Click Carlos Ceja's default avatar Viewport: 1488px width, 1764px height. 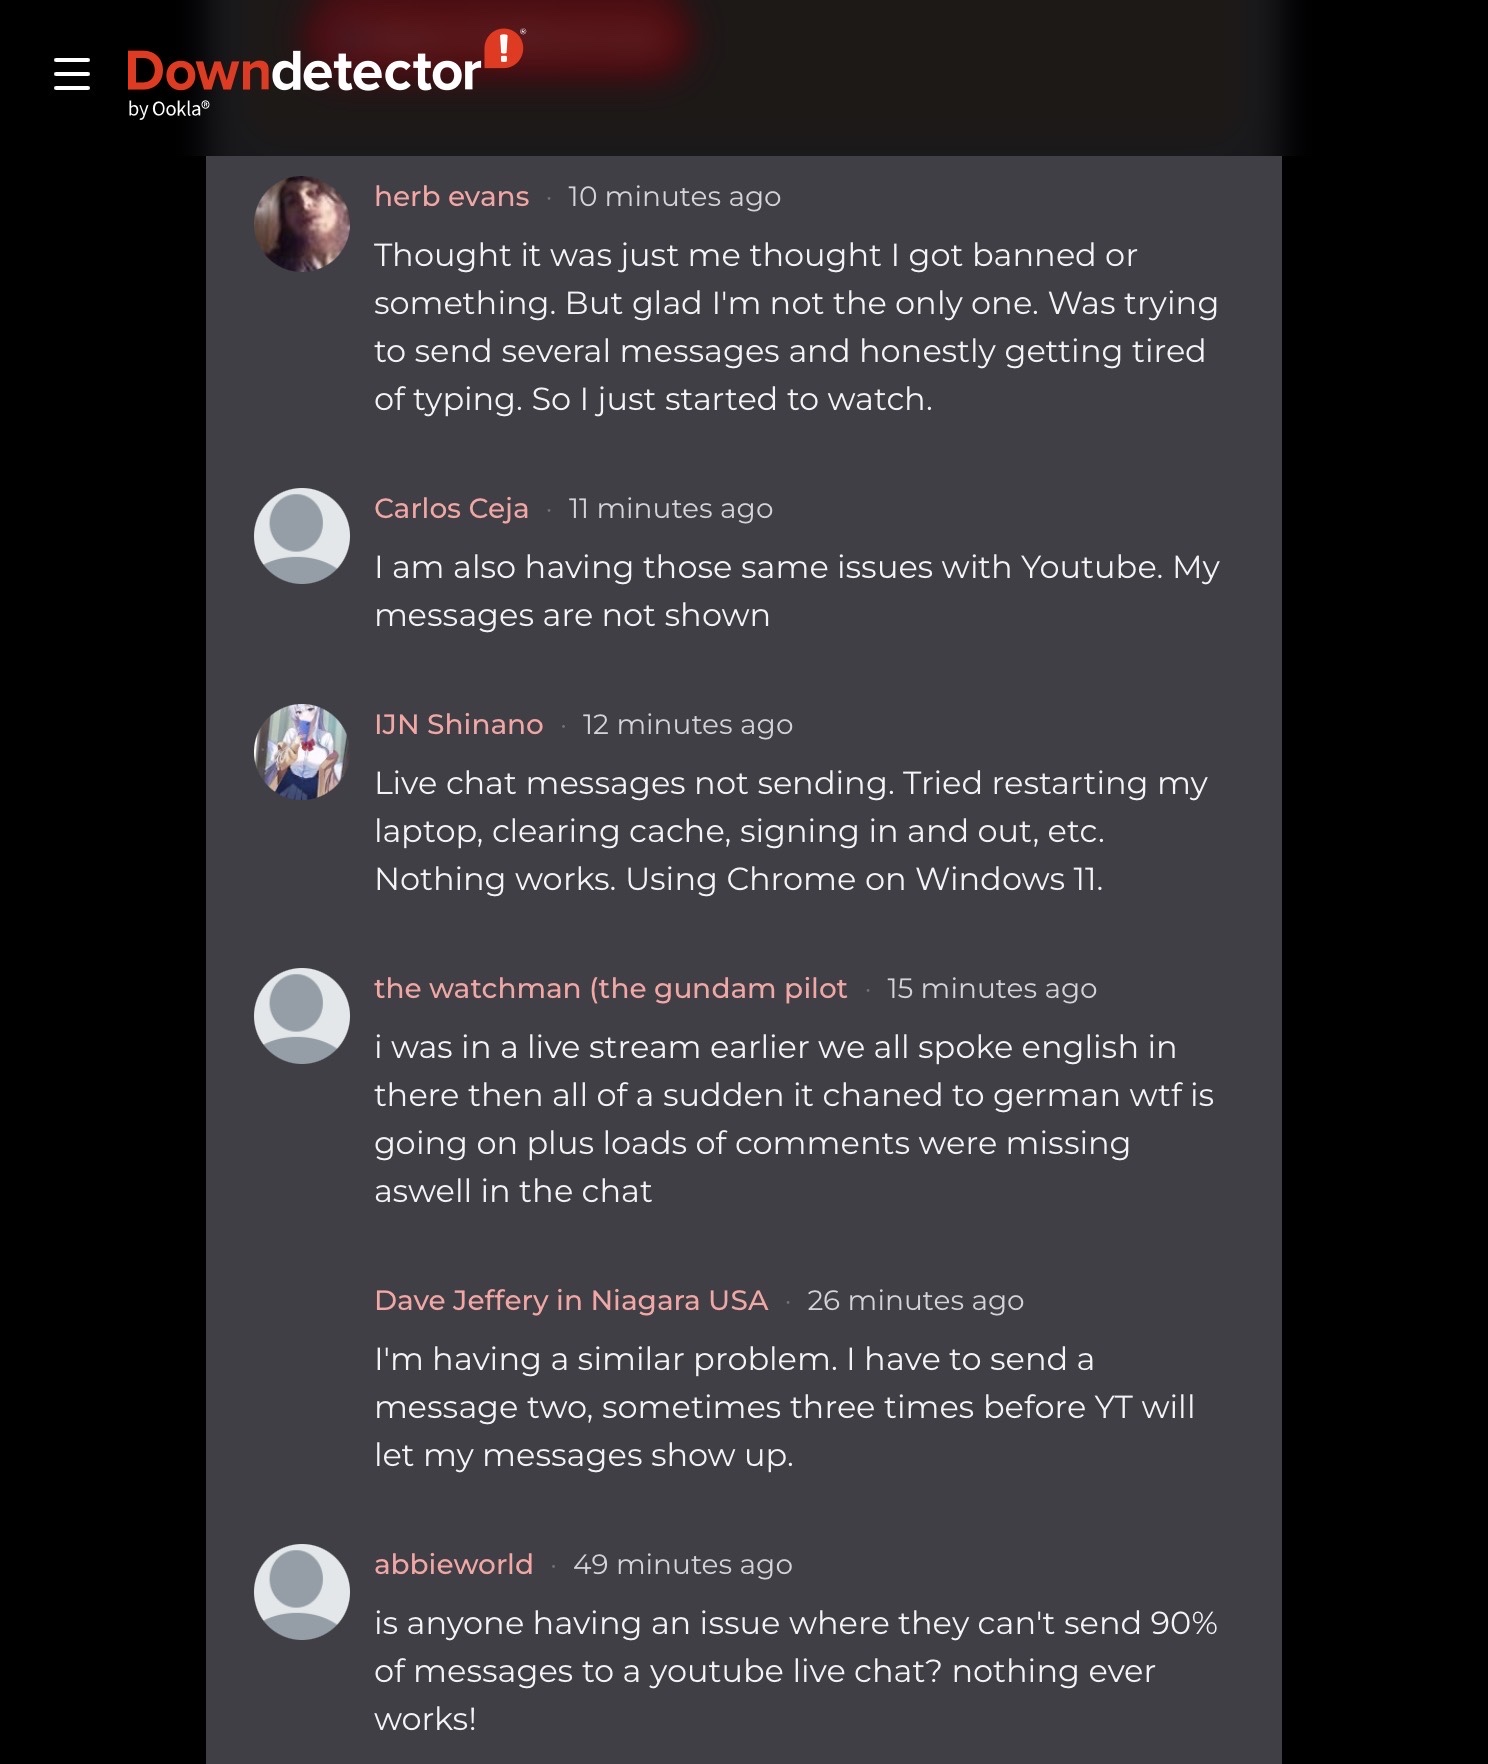pyautogui.click(x=302, y=536)
